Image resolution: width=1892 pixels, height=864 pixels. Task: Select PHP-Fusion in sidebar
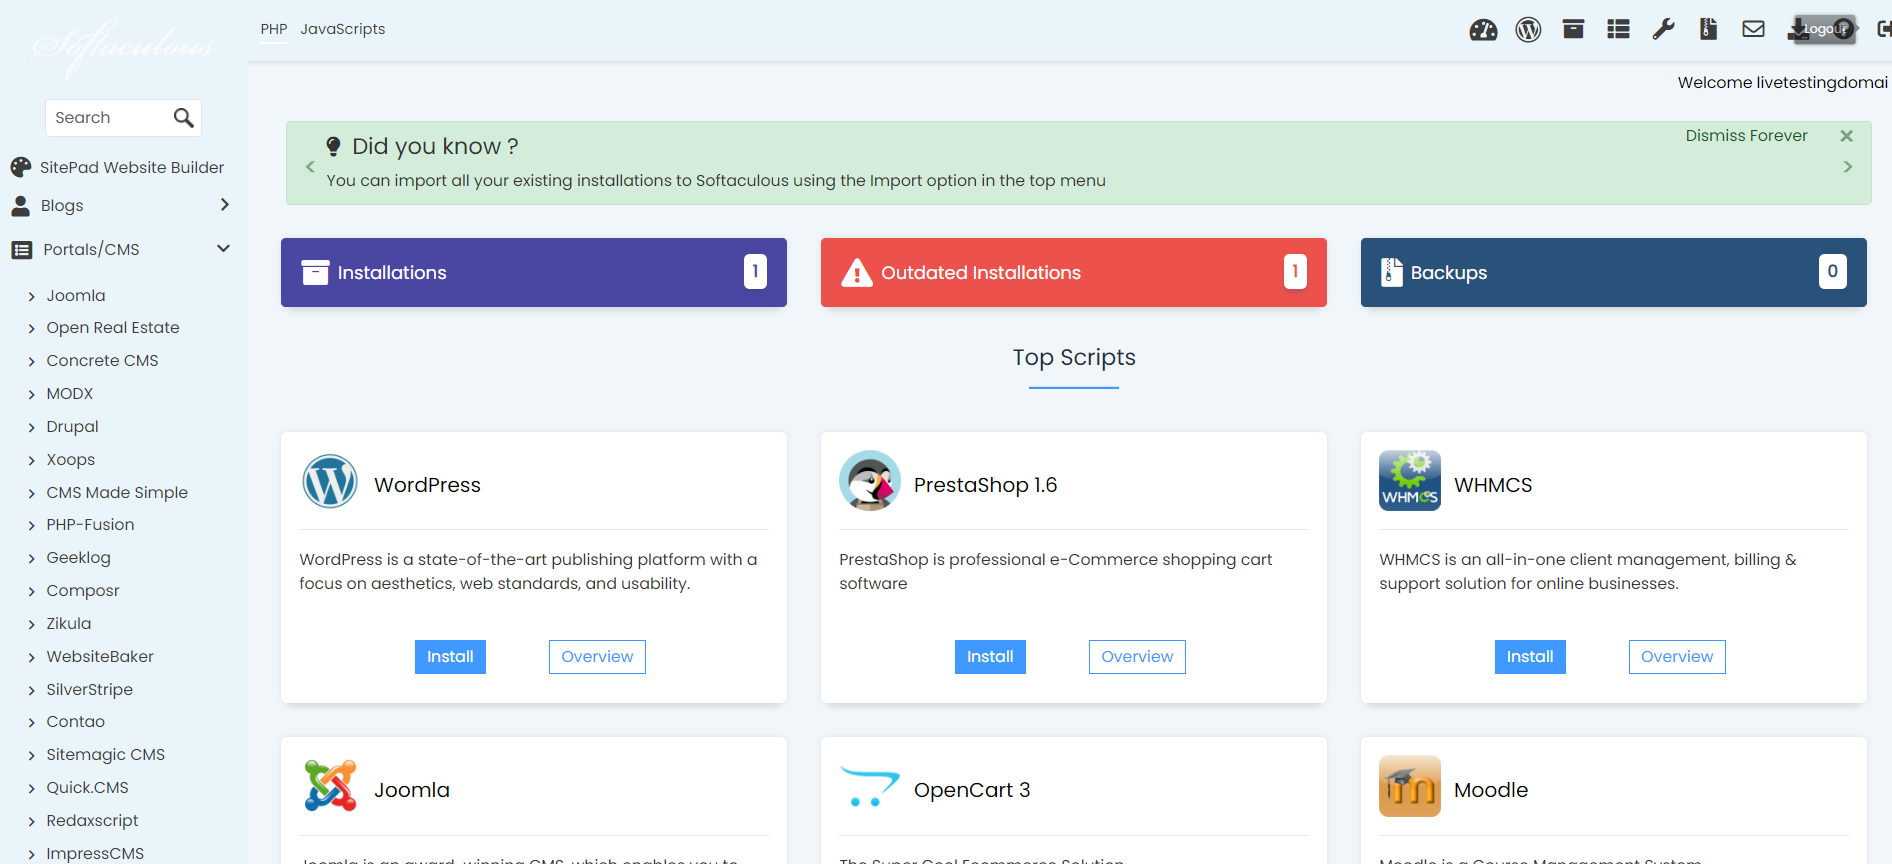pos(90,525)
